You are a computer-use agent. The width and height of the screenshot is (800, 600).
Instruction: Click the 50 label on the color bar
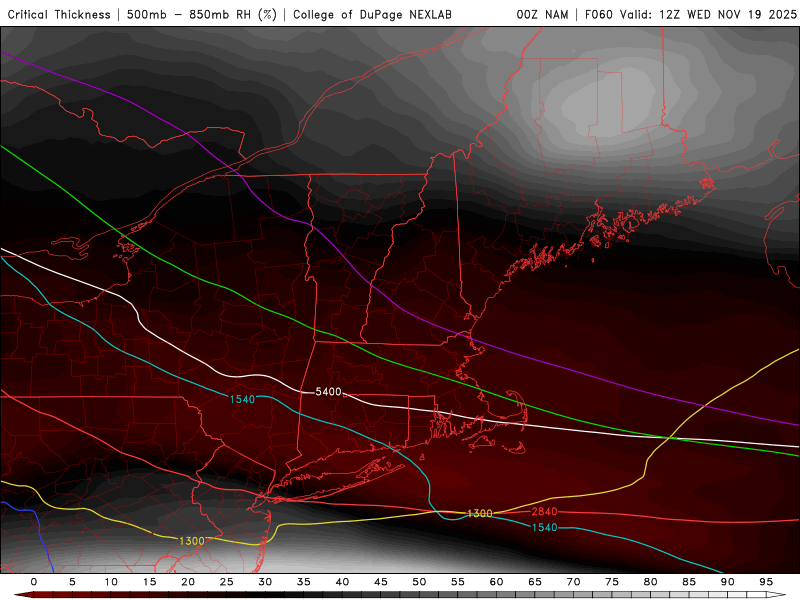pyautogui.click(x=419, y=582)
